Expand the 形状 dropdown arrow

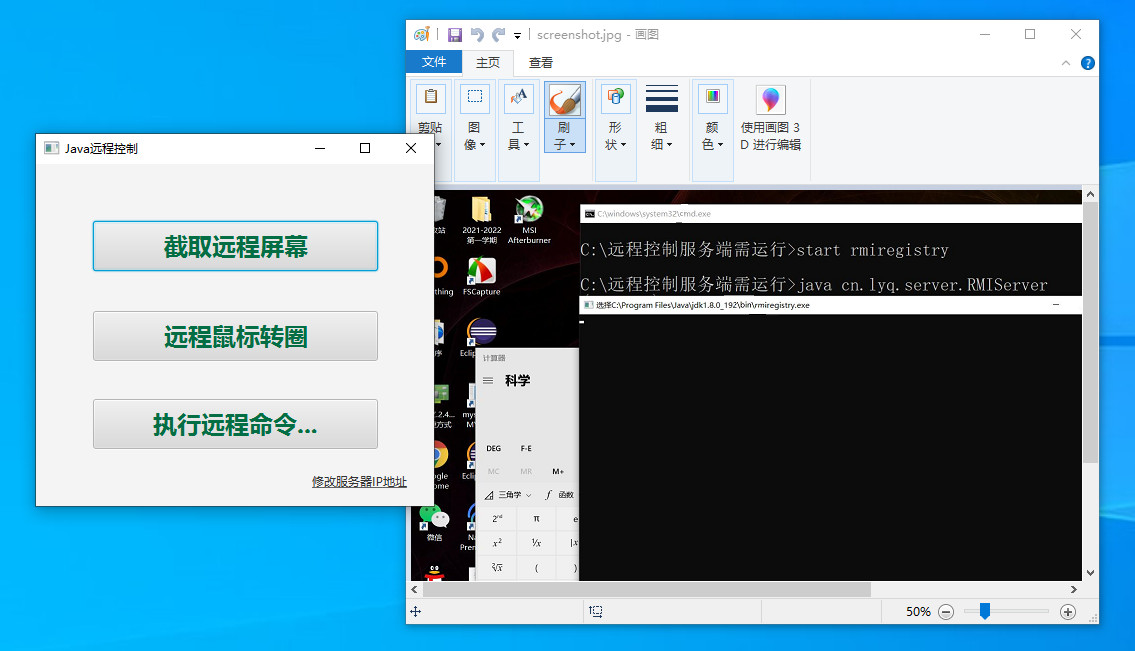click(x=623, y=145)
